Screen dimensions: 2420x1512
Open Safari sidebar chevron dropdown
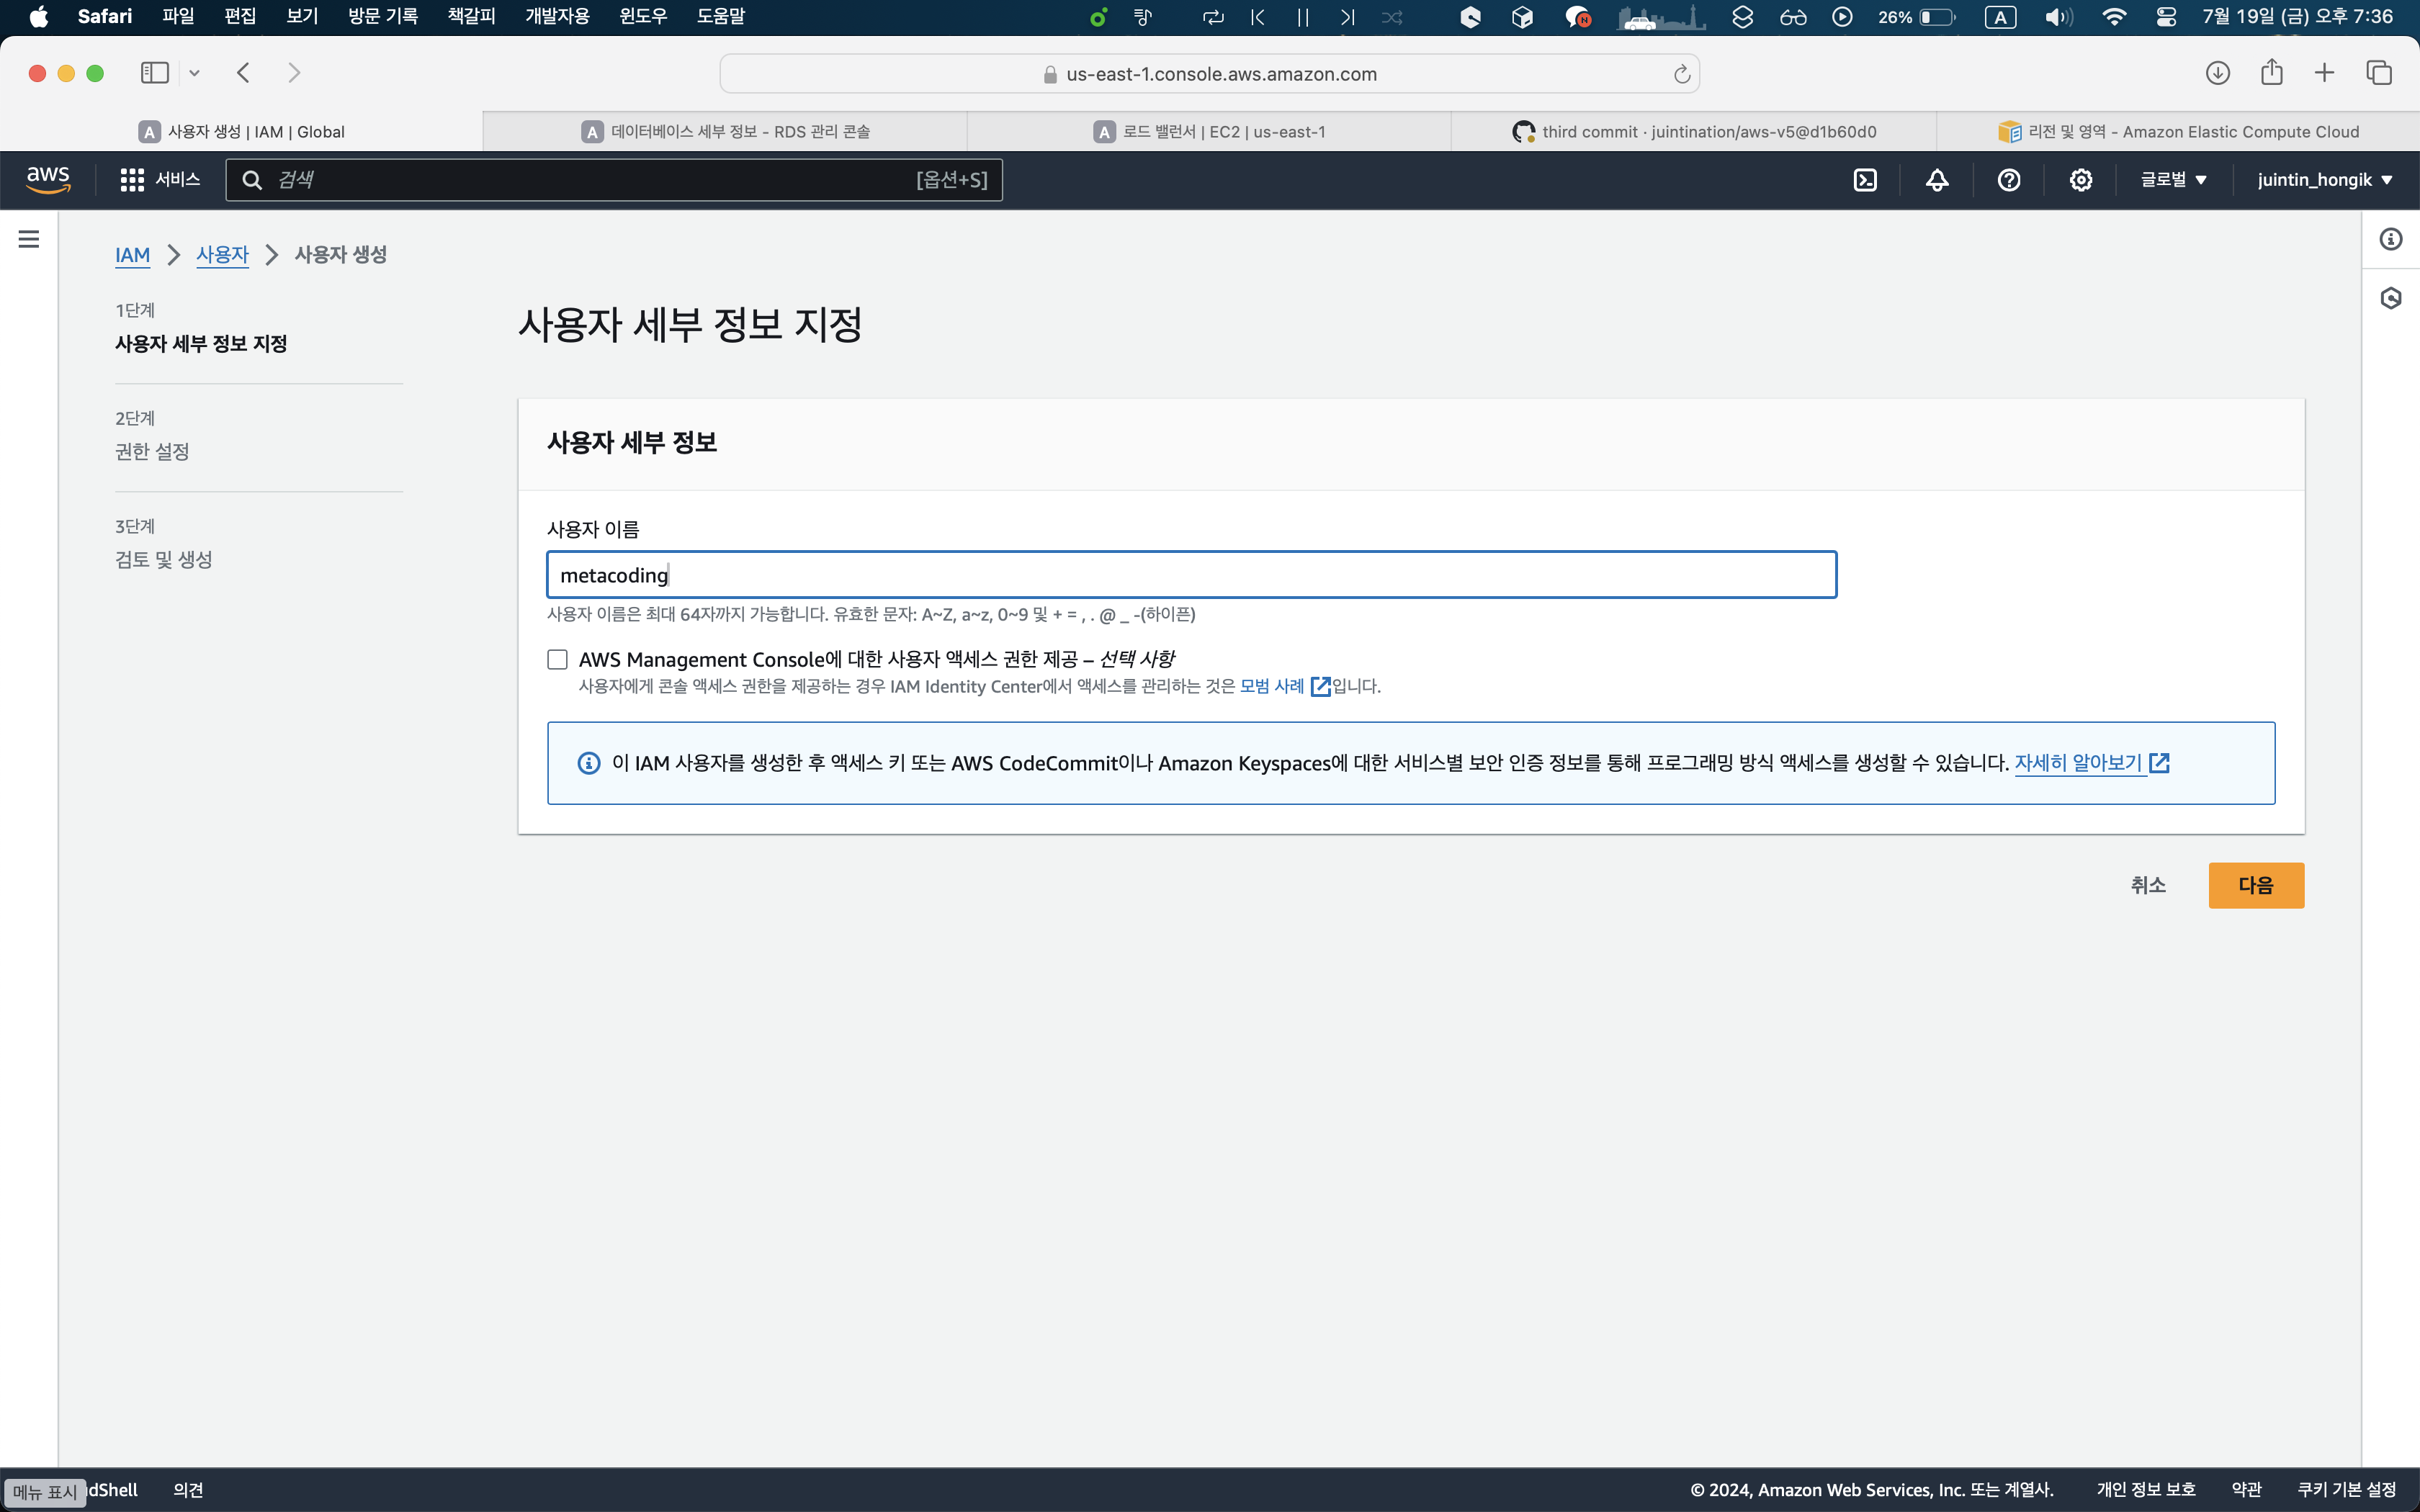(194, 73)
